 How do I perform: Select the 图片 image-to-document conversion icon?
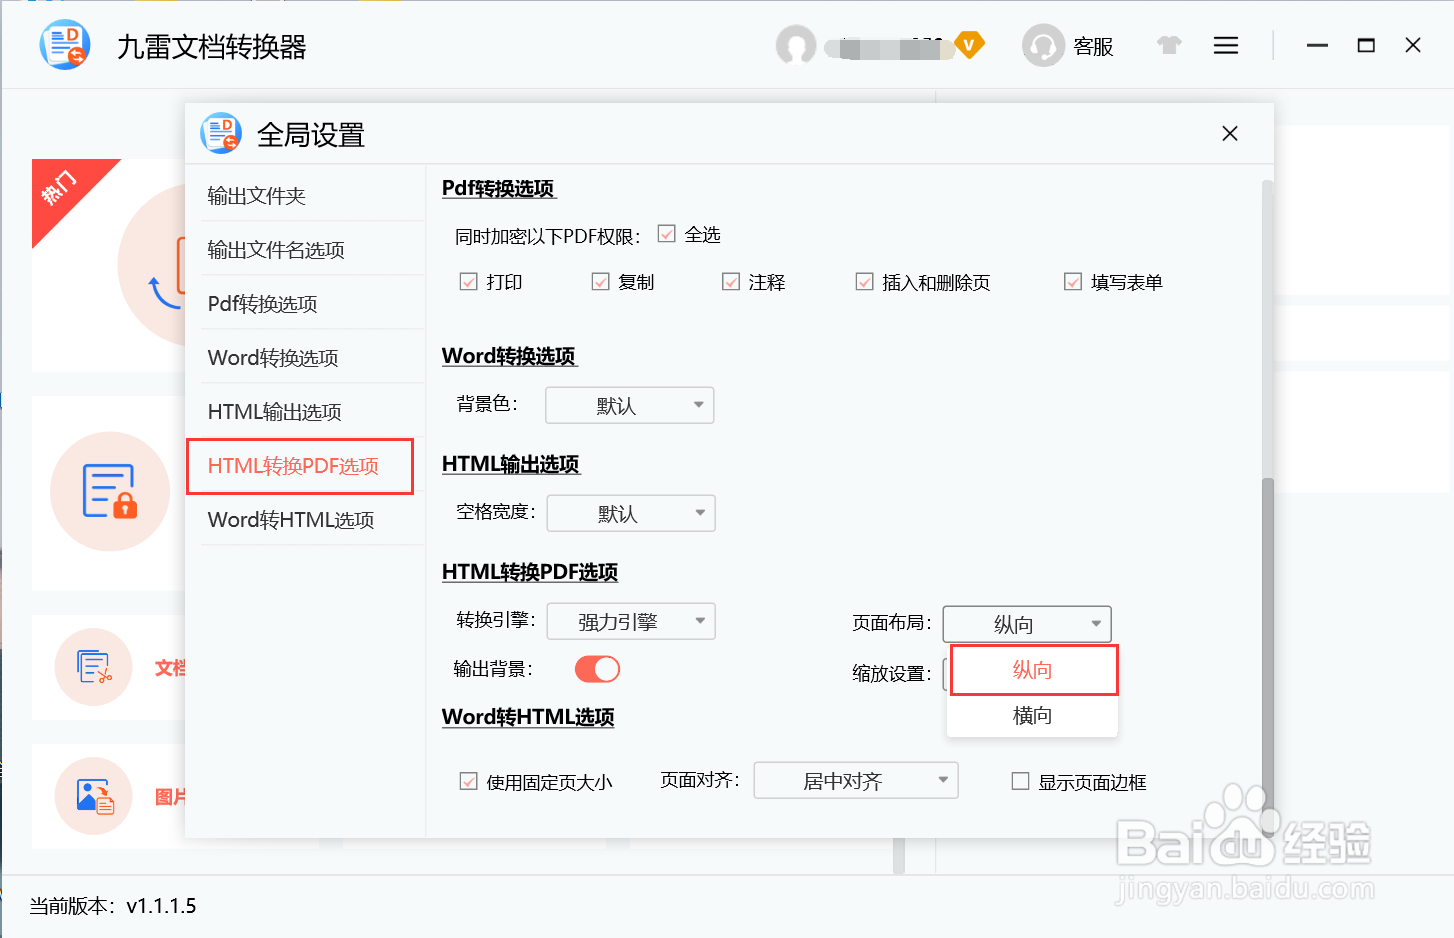[92, 796]
